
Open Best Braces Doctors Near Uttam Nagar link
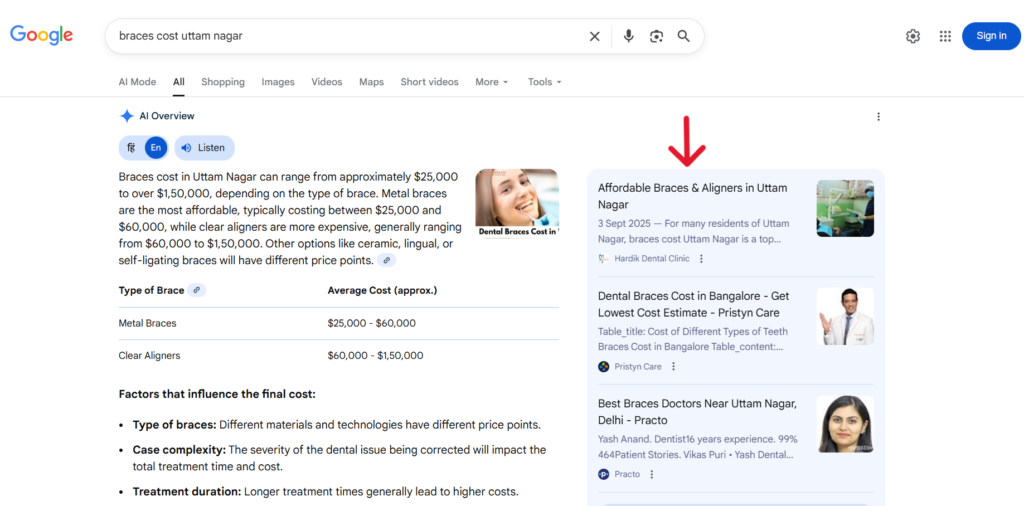click(x=697, y=411)
